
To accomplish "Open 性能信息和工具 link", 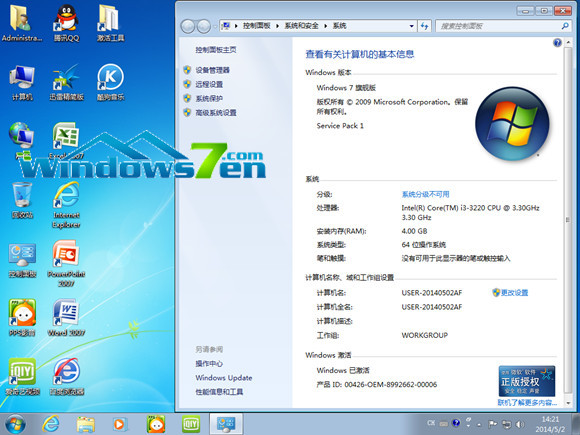I will pos(219,392).
